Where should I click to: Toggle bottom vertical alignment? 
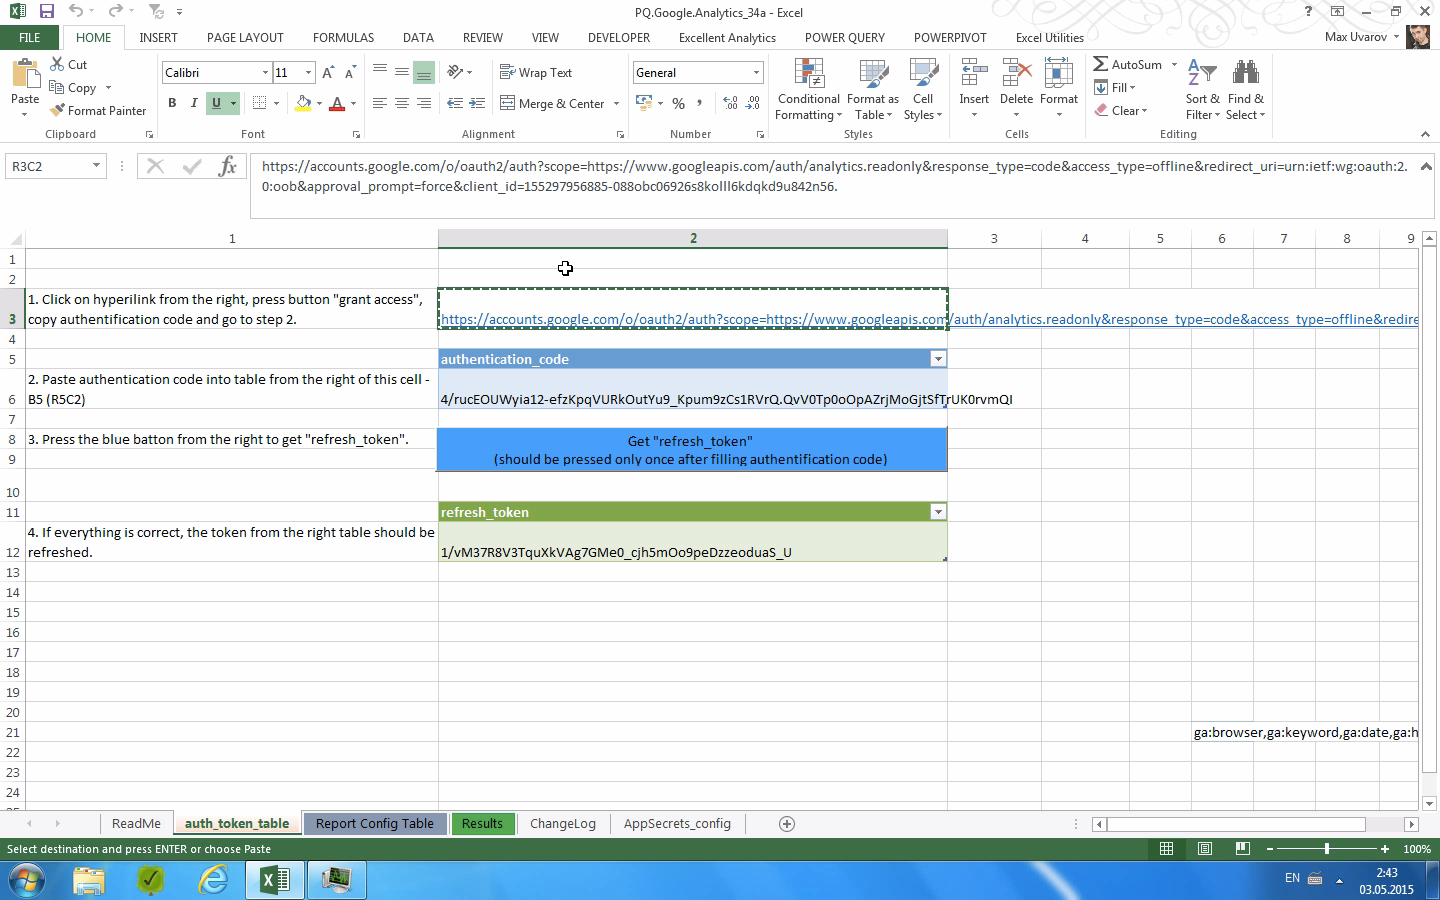[x=423, y=72]
